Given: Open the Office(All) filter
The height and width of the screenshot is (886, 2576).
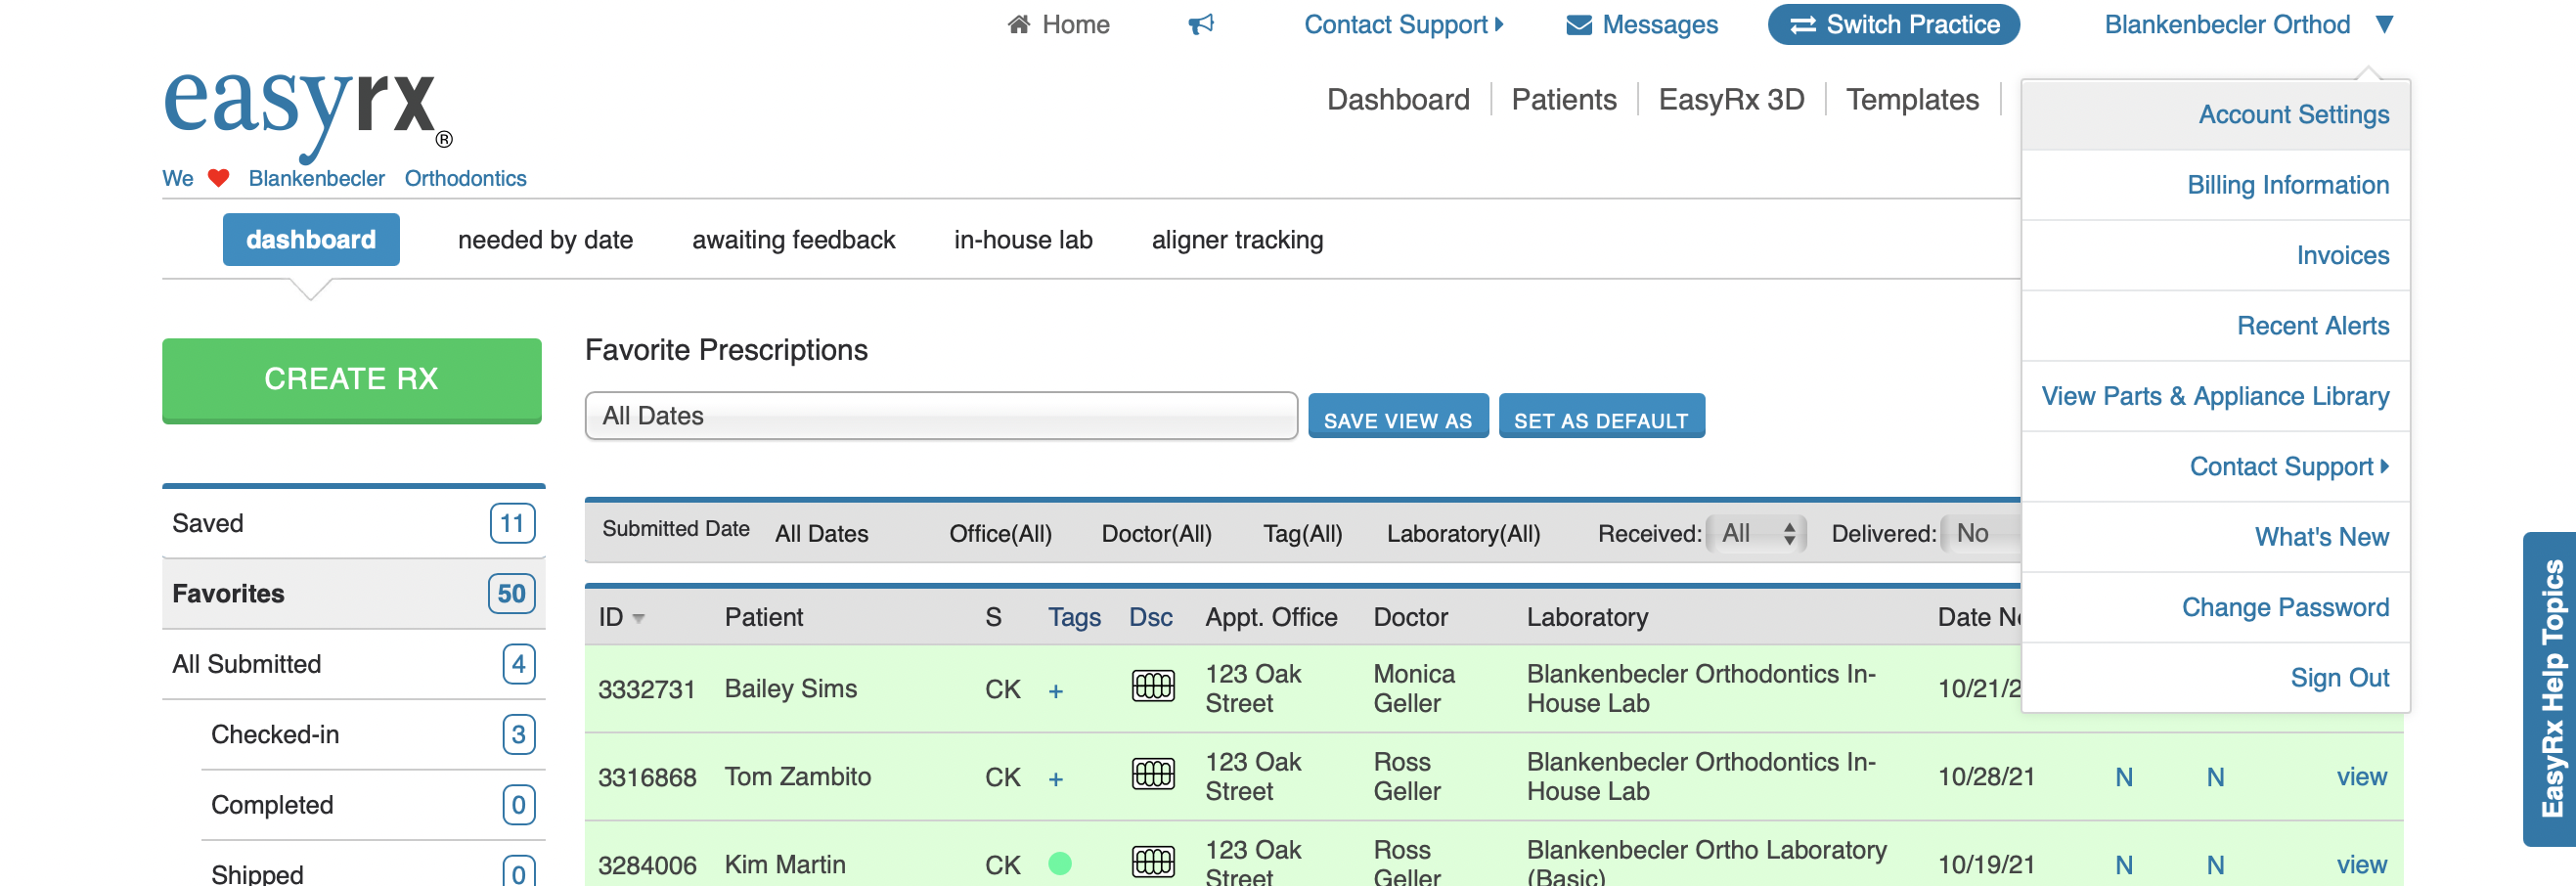Looking at the screenshot, I should [x=1000, y=533].
